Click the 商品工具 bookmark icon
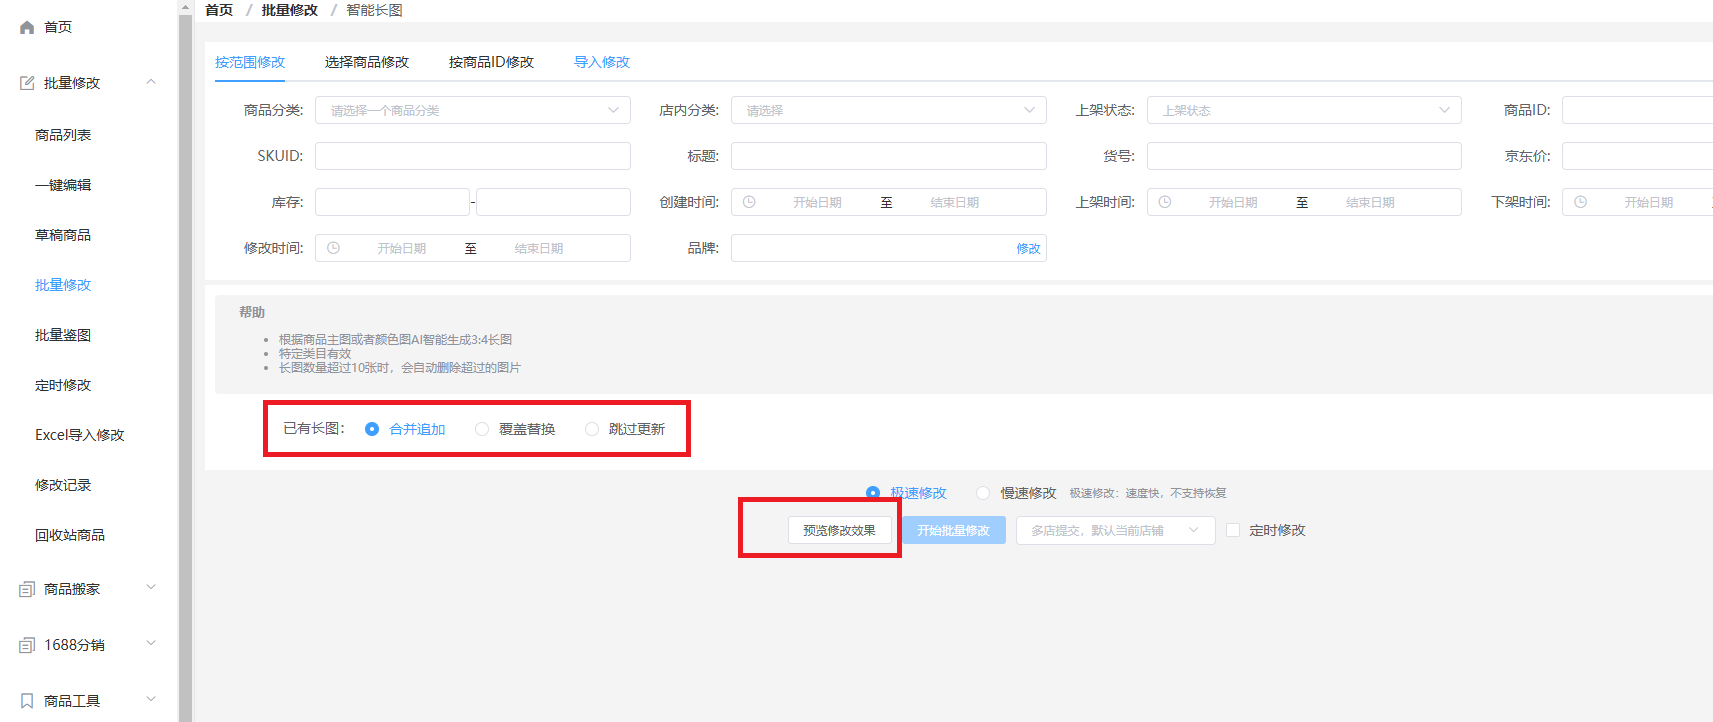 tap(27, 701)
